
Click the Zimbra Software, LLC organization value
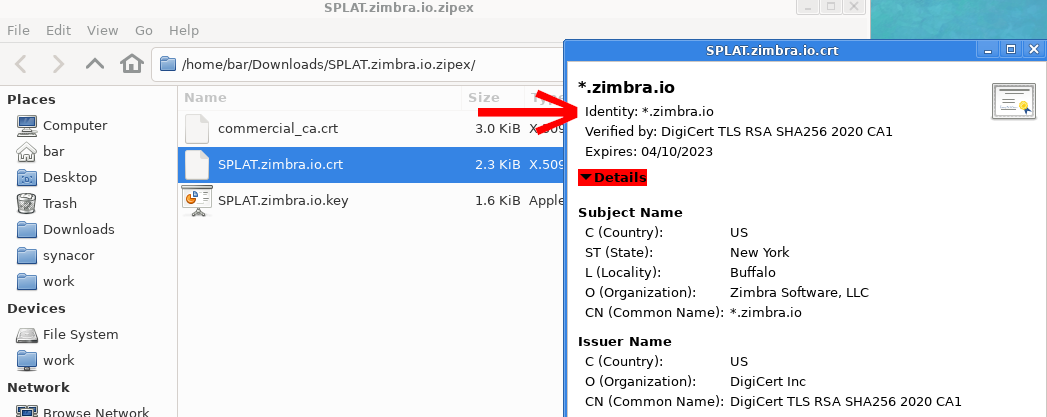click(x=799, y=293)
